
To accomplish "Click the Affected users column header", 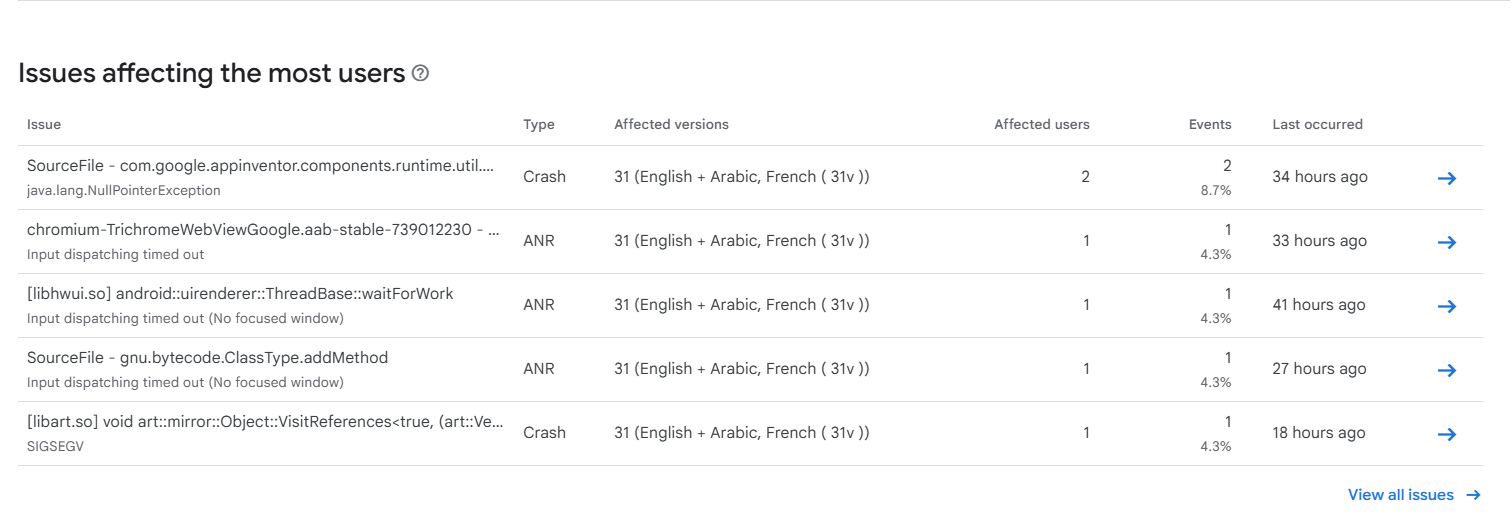I will pyautogui.click(x=1041, y=125).
